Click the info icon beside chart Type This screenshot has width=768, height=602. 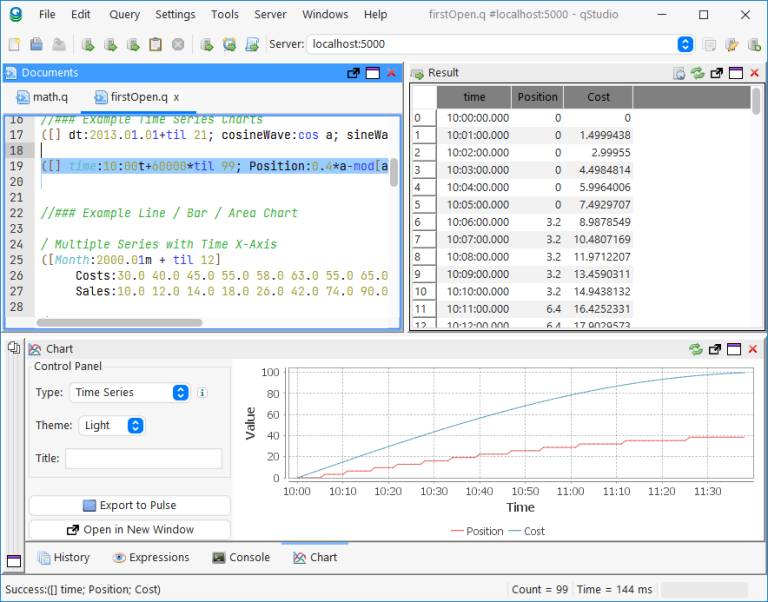coord(202,393)
